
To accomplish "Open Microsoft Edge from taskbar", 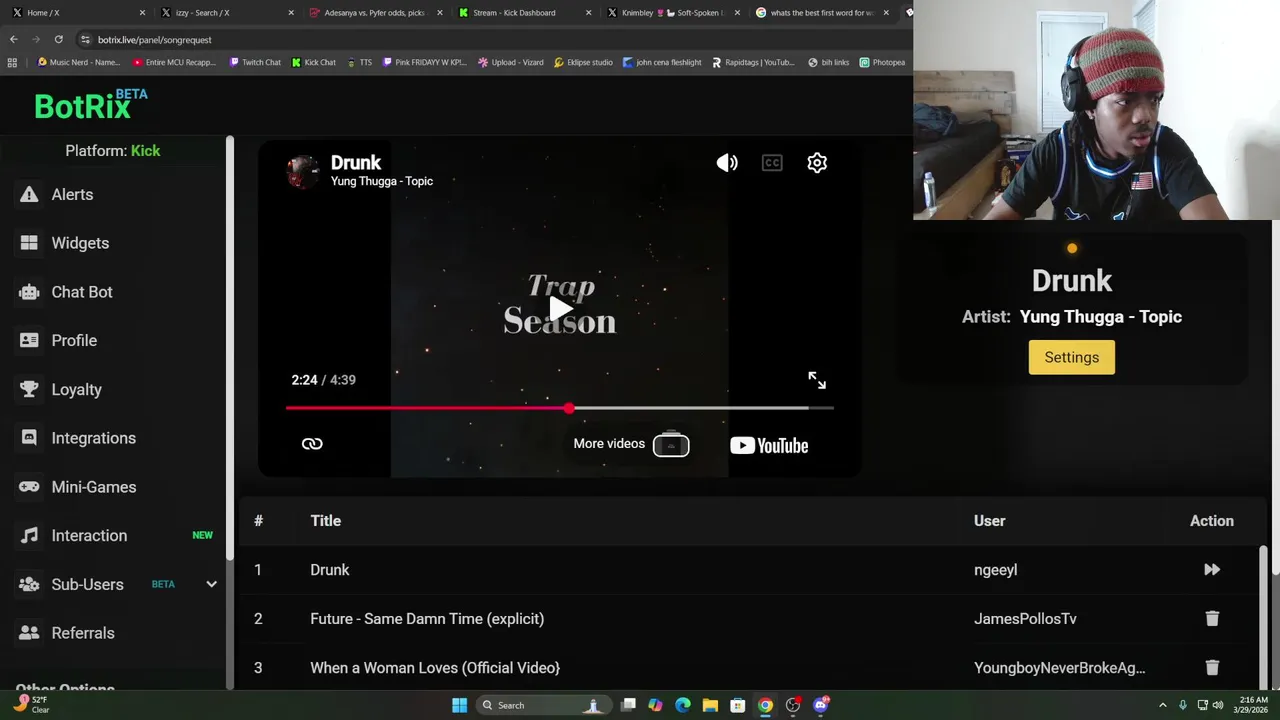I will click(x=683, y=705).
